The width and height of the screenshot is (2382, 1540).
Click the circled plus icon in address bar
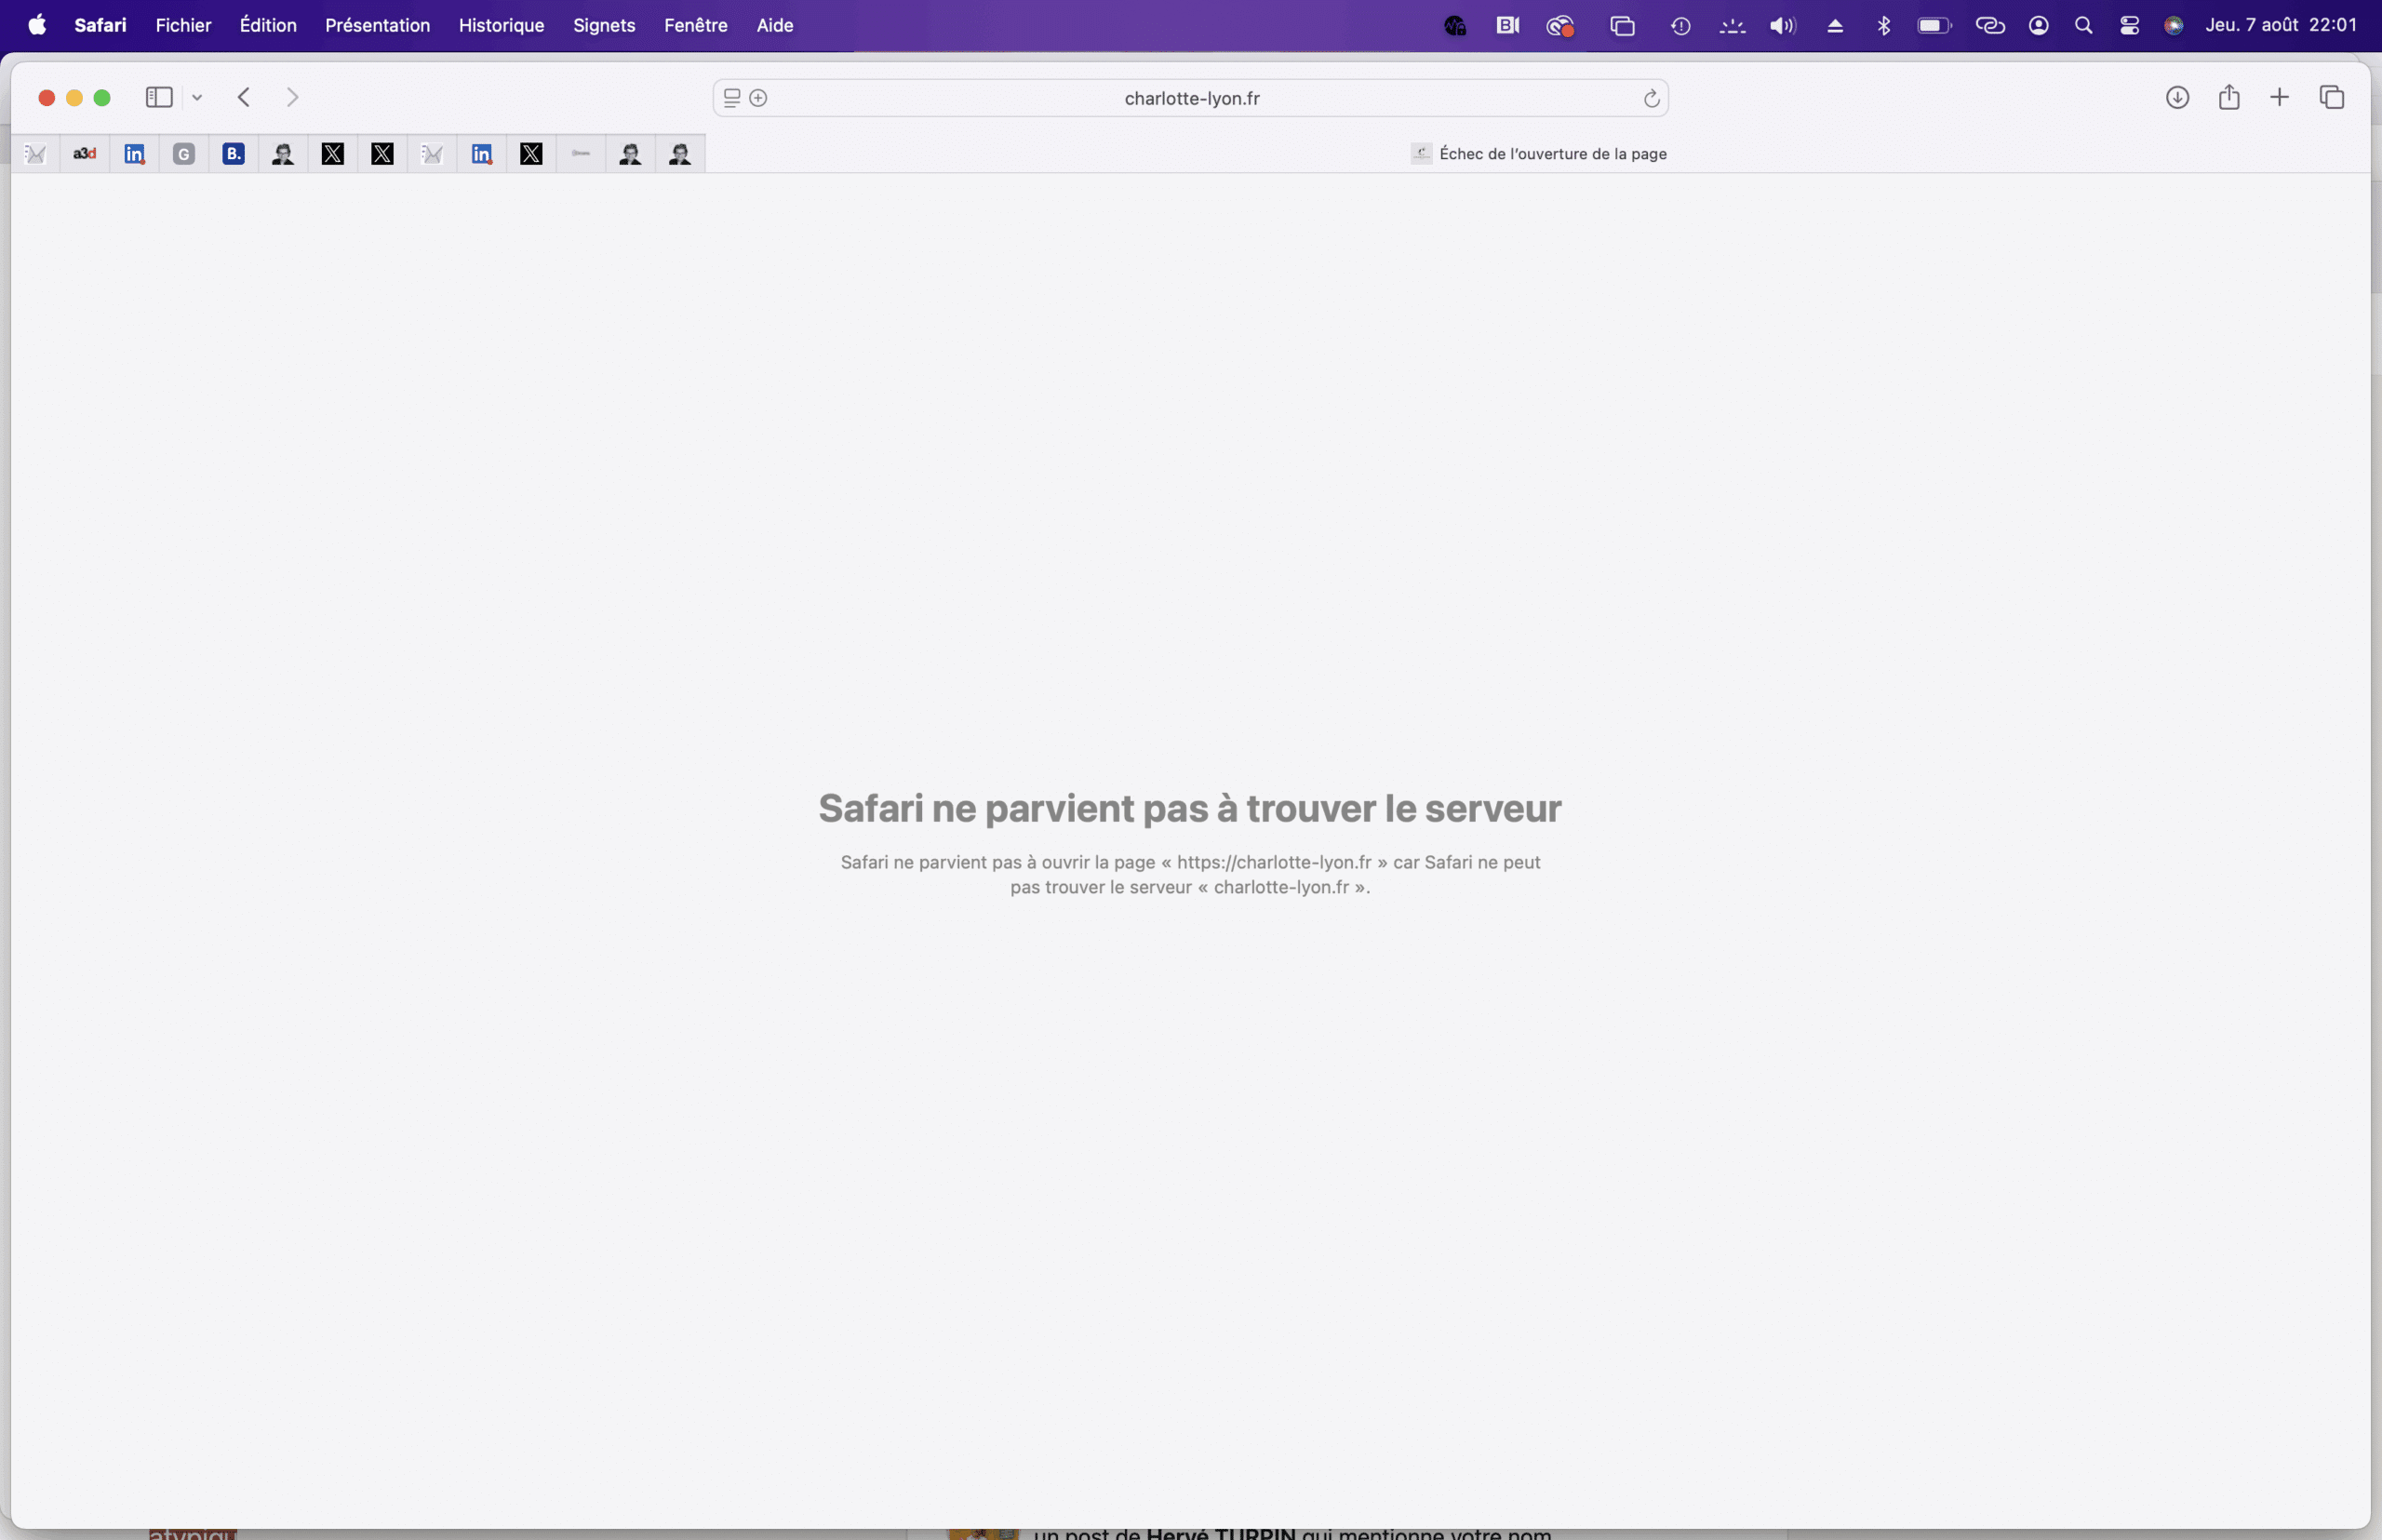[x=758, y=98]
